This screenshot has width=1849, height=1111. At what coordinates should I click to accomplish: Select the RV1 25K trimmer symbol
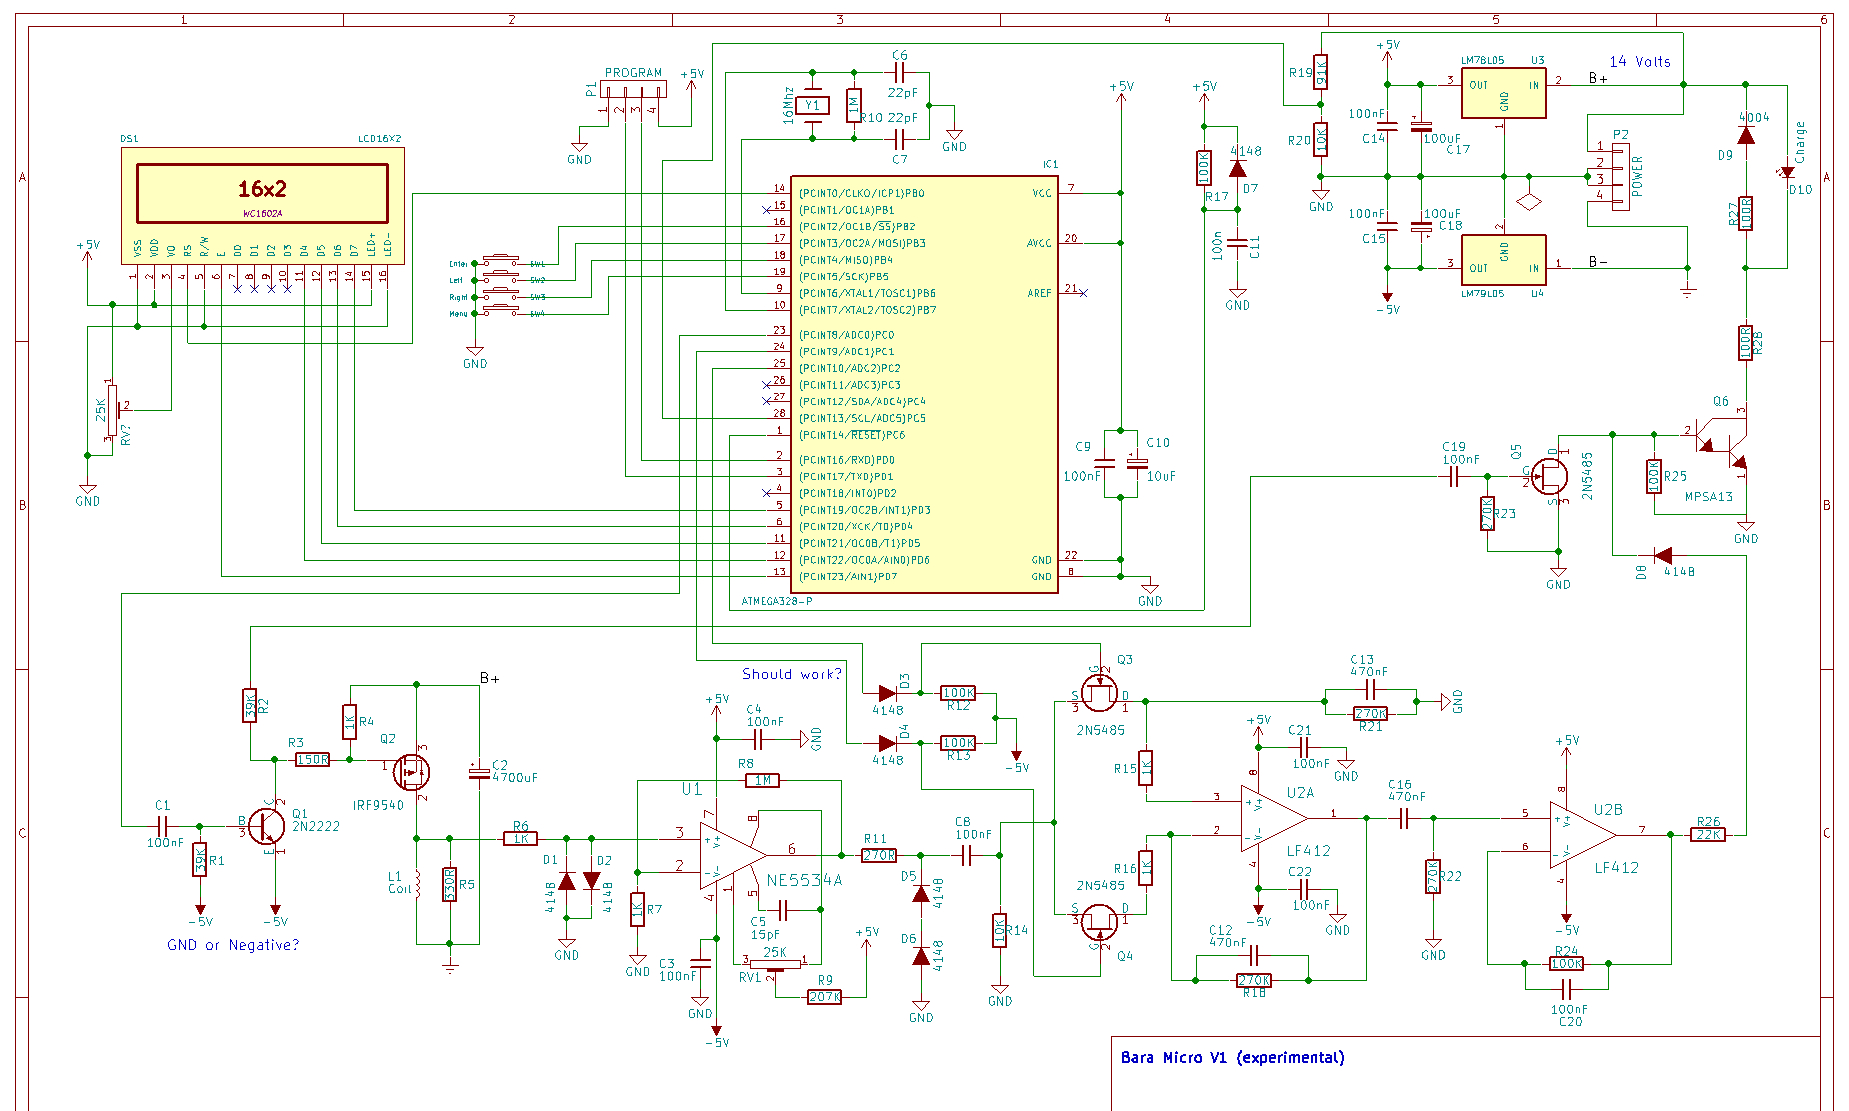pos(775,965)
